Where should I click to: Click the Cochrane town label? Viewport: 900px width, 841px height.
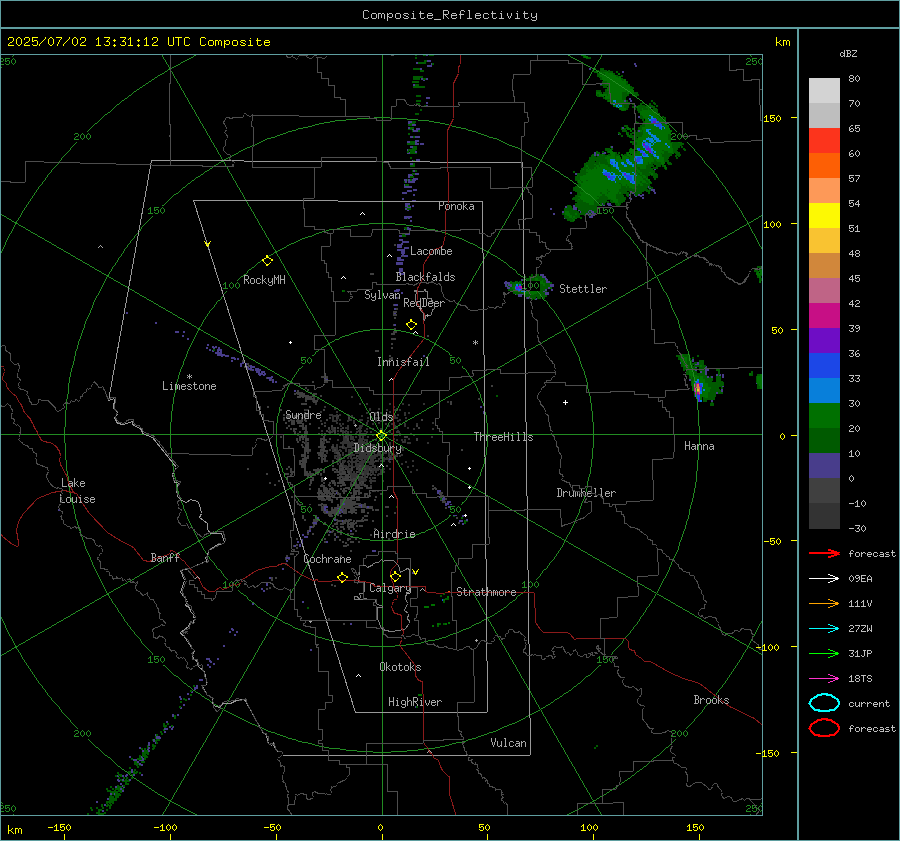(x=327, y=559)
